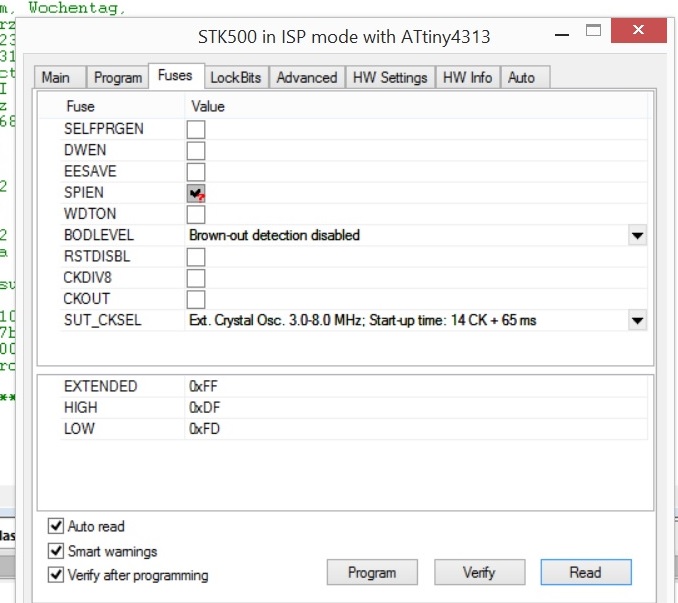Viewport: 678px width, 603px height.
Task: Go to the Advanced tab
Action: click(x=307, y=77)
